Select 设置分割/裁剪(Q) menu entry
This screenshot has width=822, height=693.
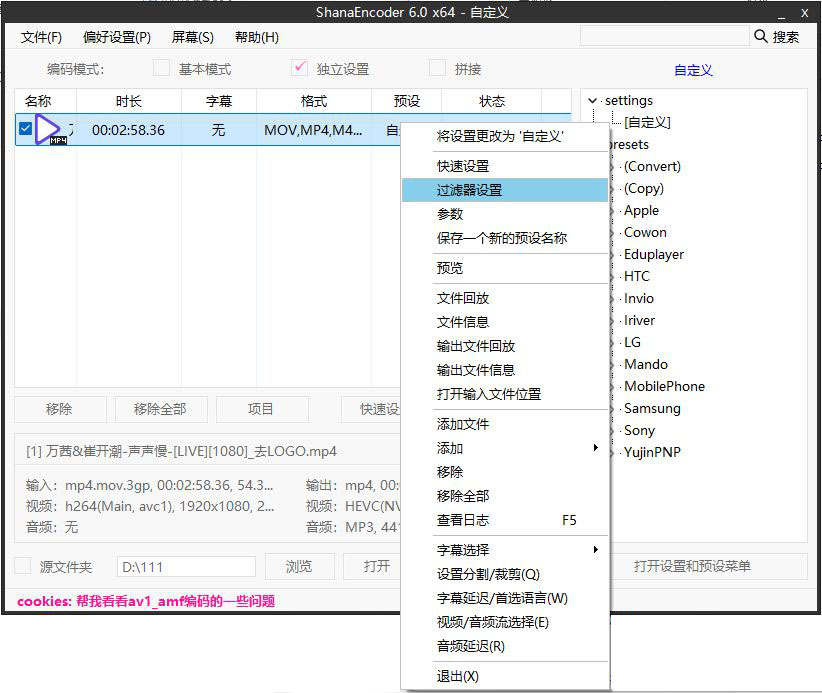coord(505,574)
